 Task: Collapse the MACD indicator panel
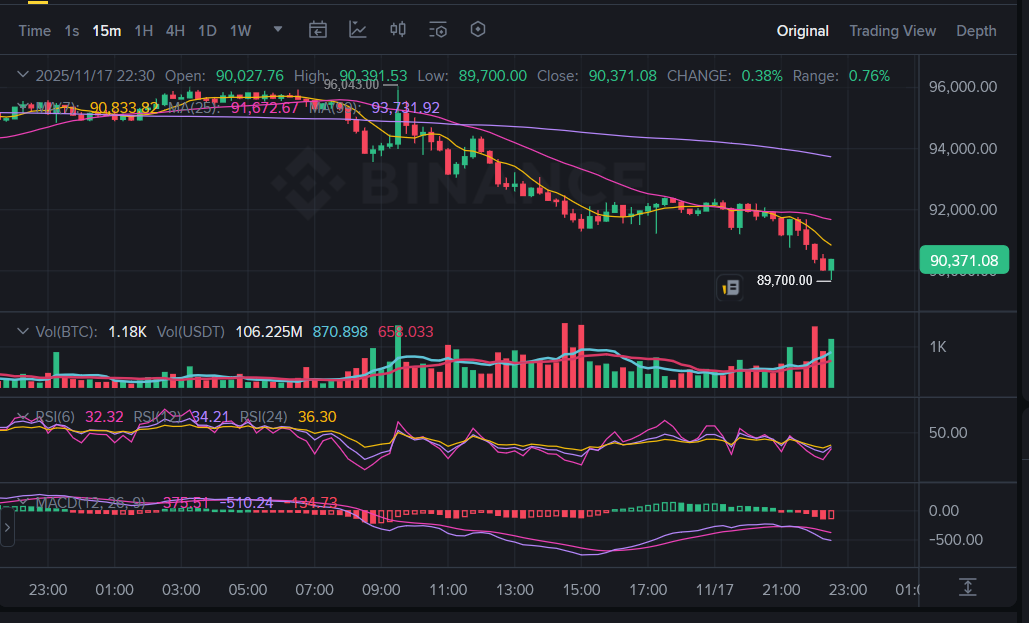(x=22, y=503)
